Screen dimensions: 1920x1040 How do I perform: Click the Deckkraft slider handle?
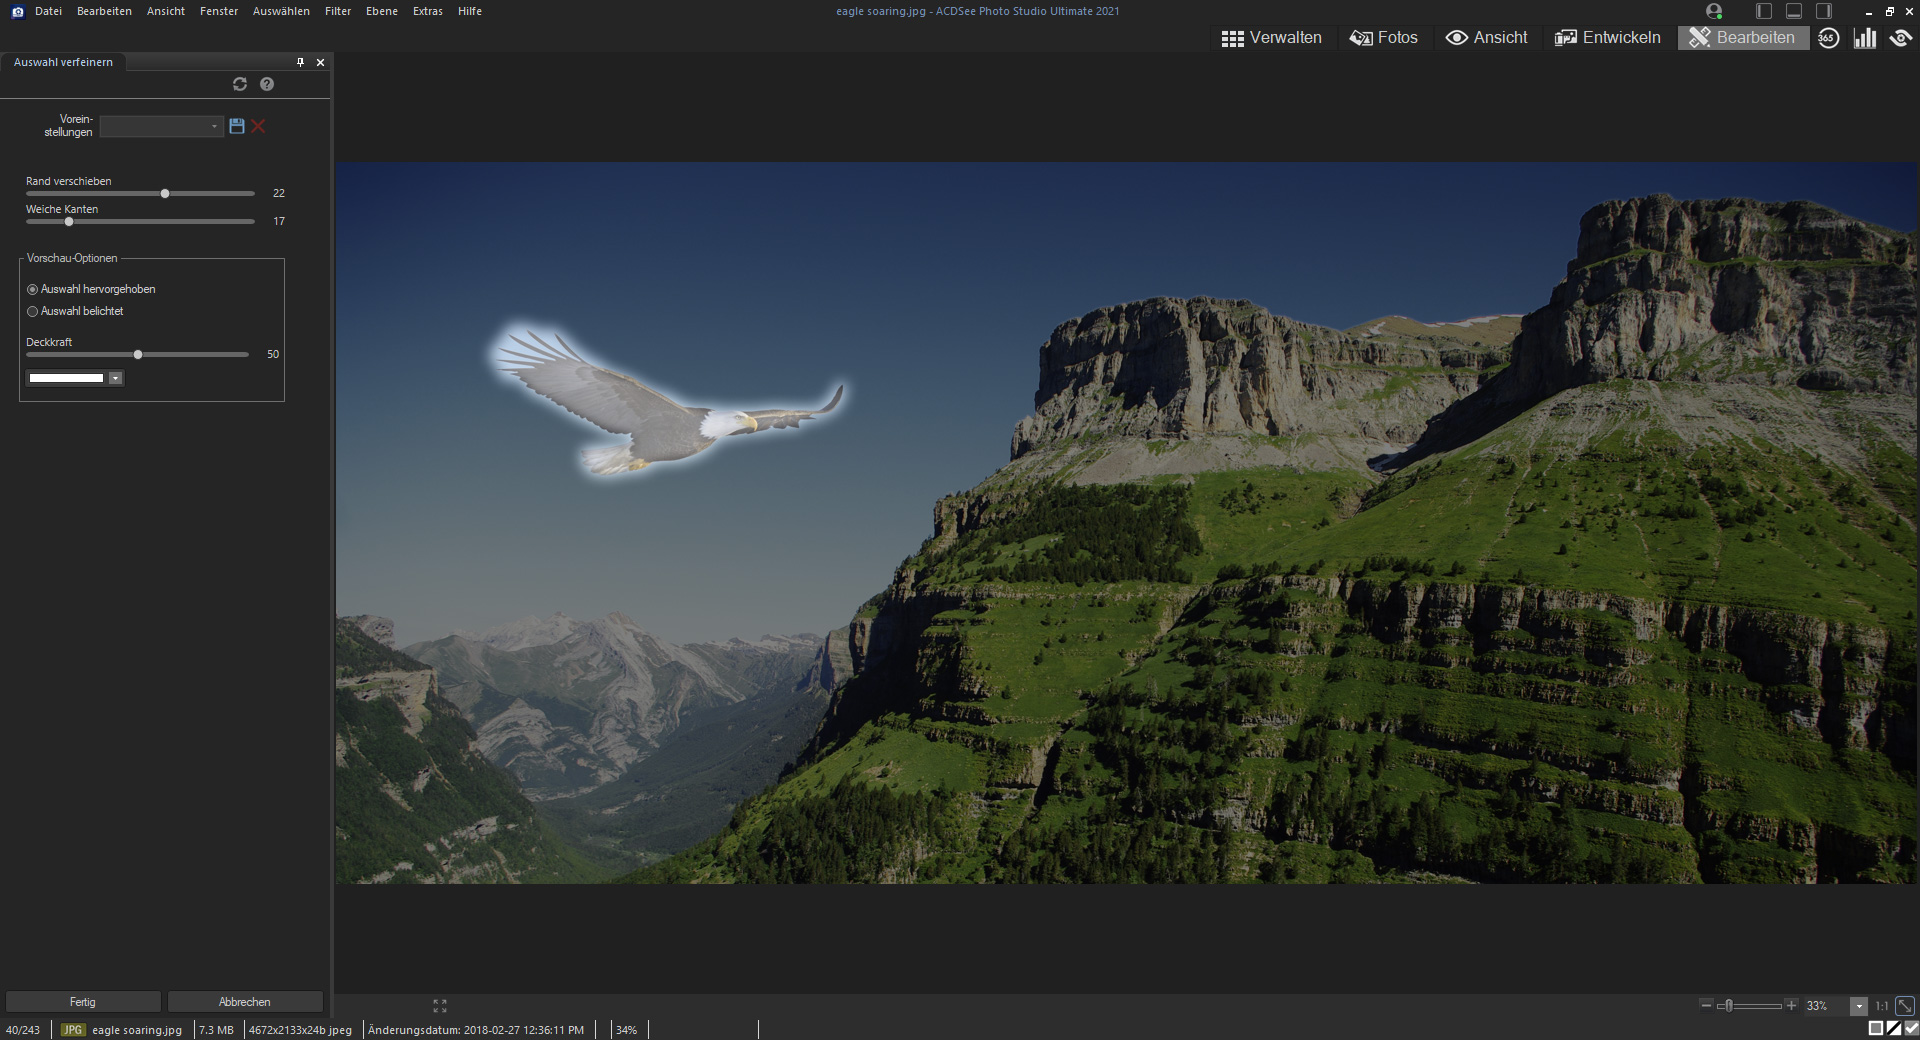(x=138, y=354)
